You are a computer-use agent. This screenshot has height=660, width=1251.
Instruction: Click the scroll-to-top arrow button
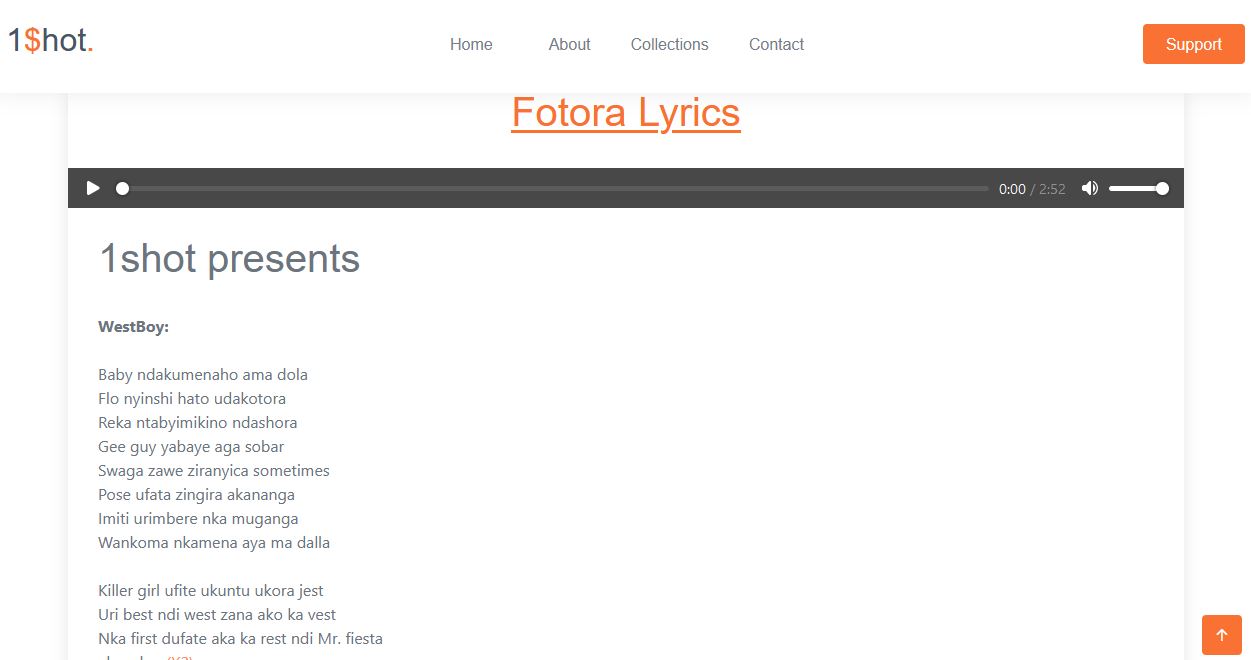coord(1221,635)
